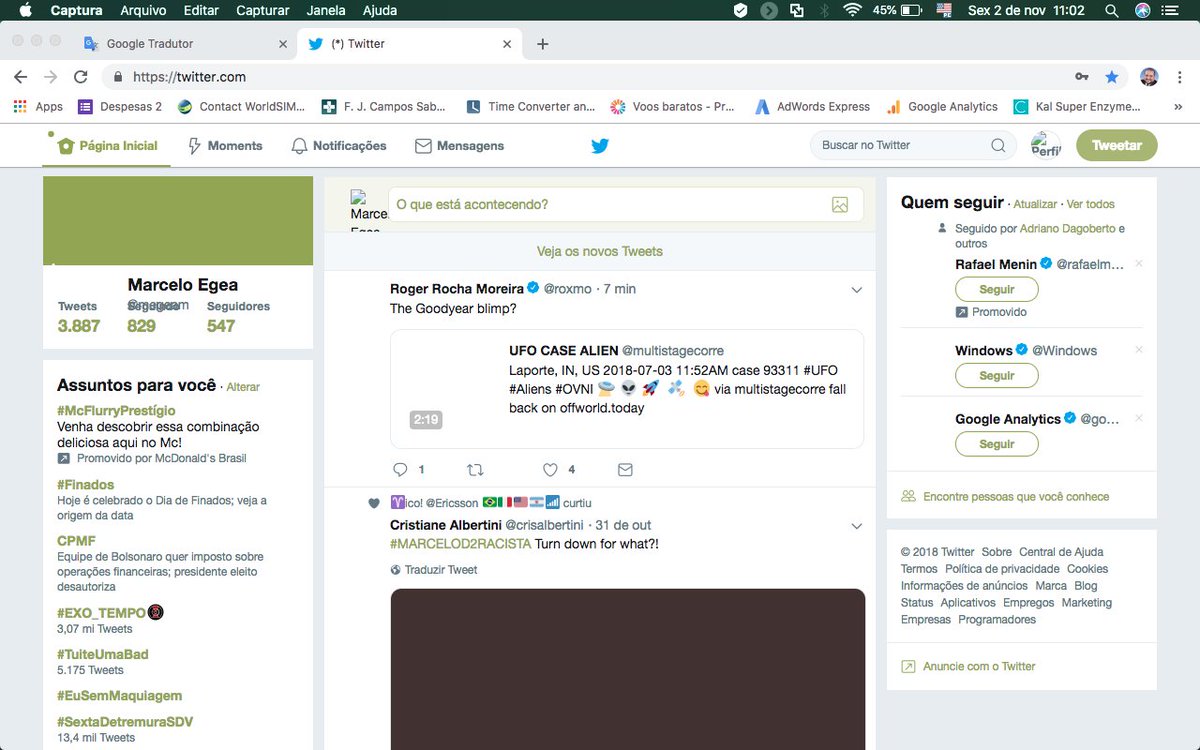Viewport: 1200px width, 750px height.
Task: Open Mensagens tab
Action: 459,146
